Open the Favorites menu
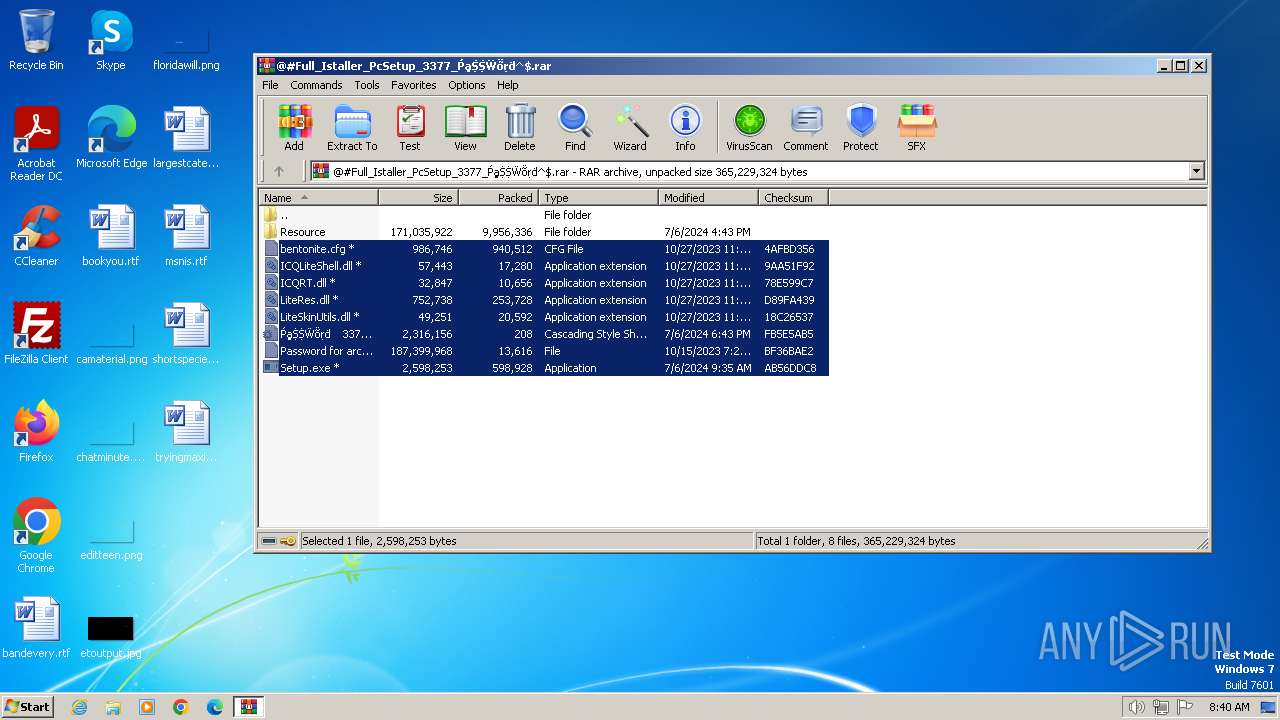The height and width of the screenshot is (720, 1280). coord(413,85)
